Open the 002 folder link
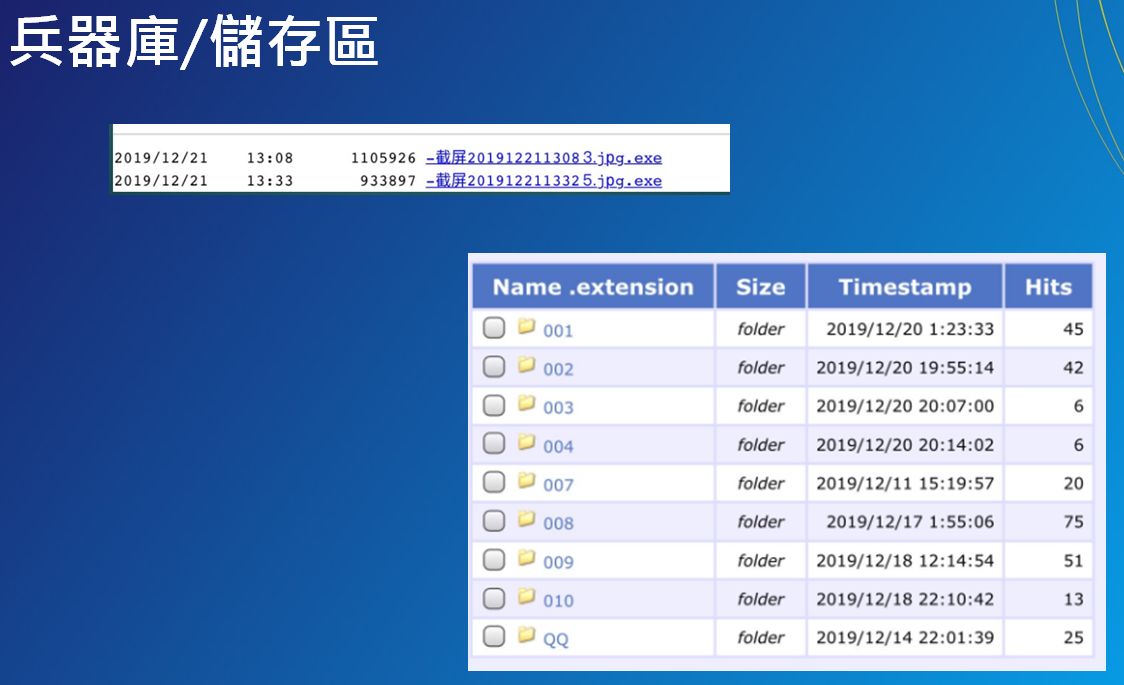This screenshot has width=1124, height=685. pyautogui.click(x=558, y=370)
